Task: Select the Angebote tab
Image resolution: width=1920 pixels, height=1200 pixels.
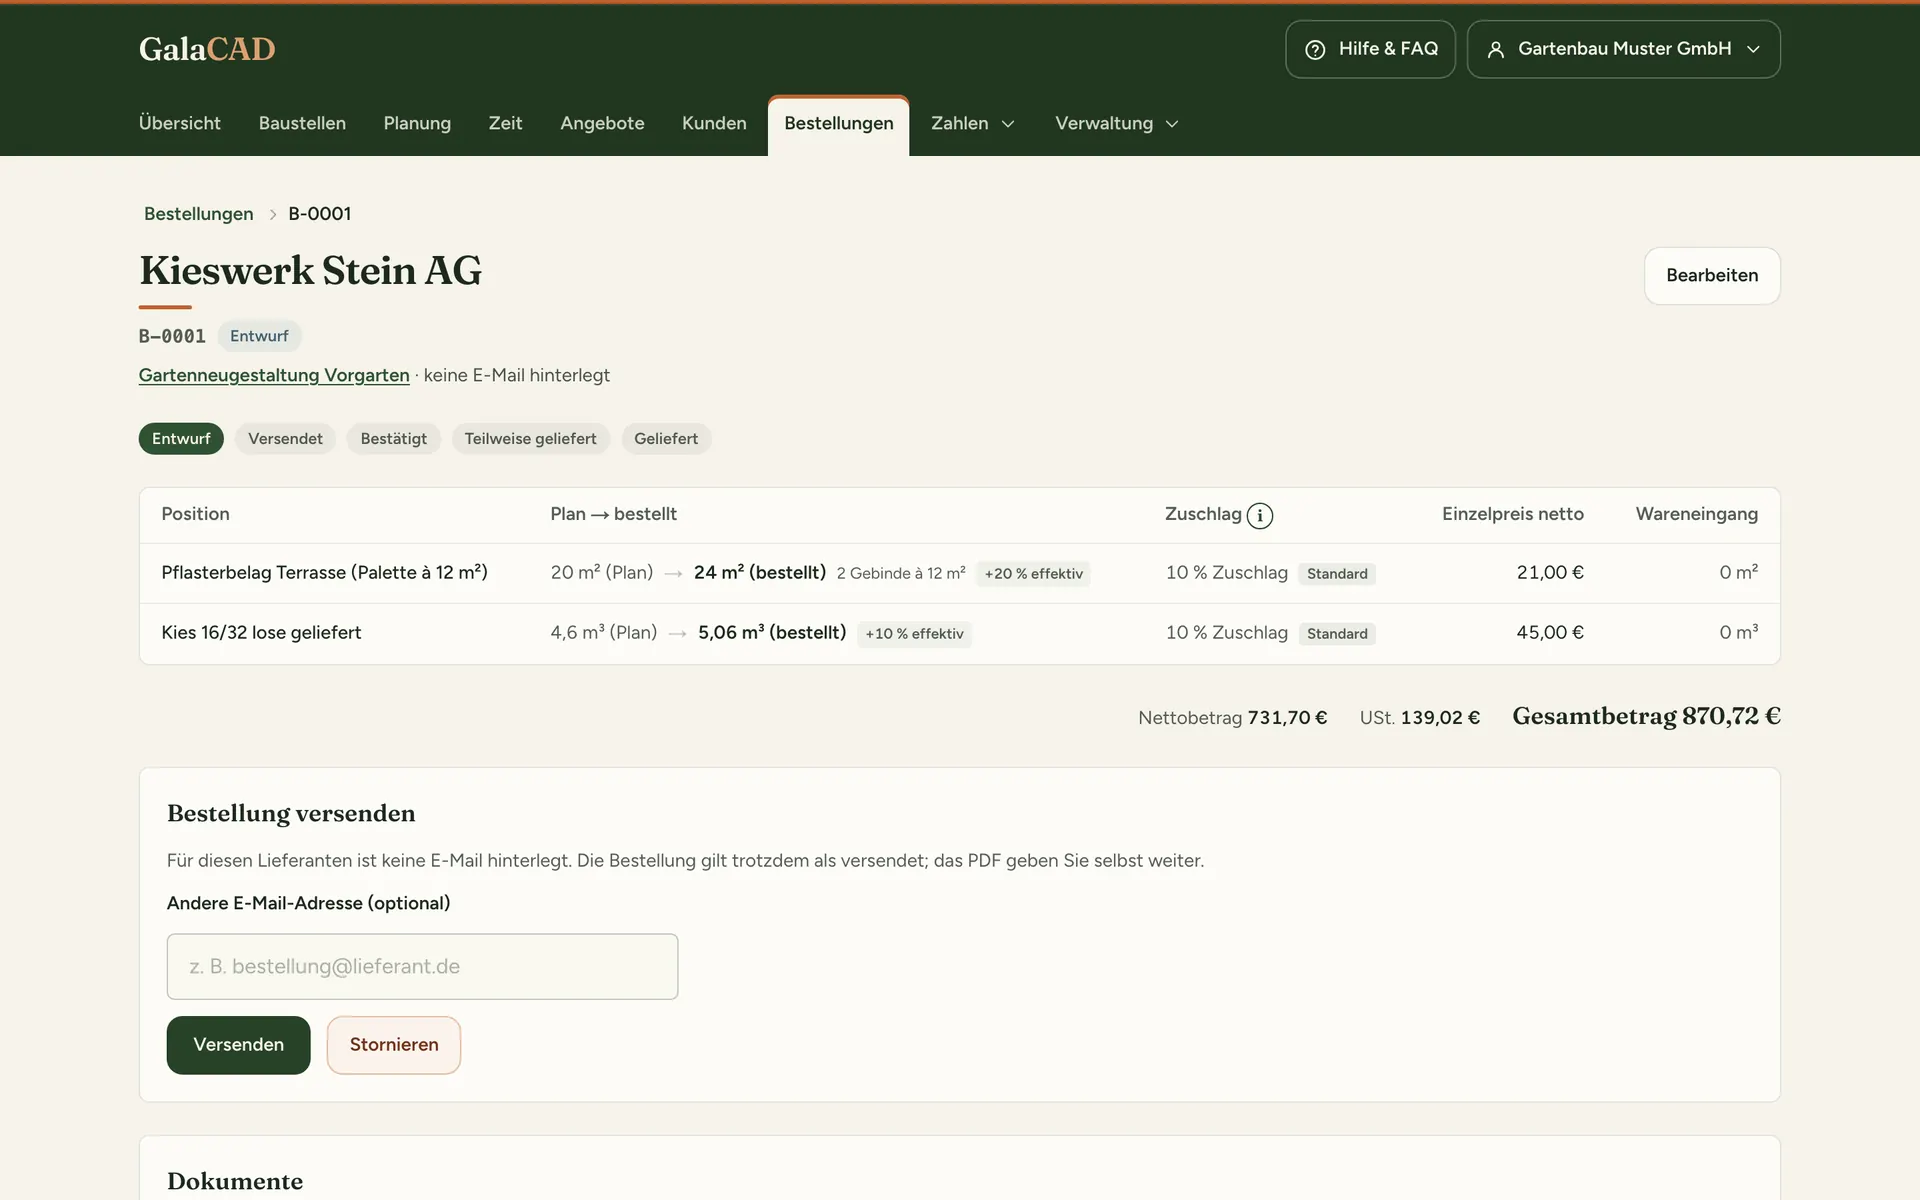Action: point(602,123)
